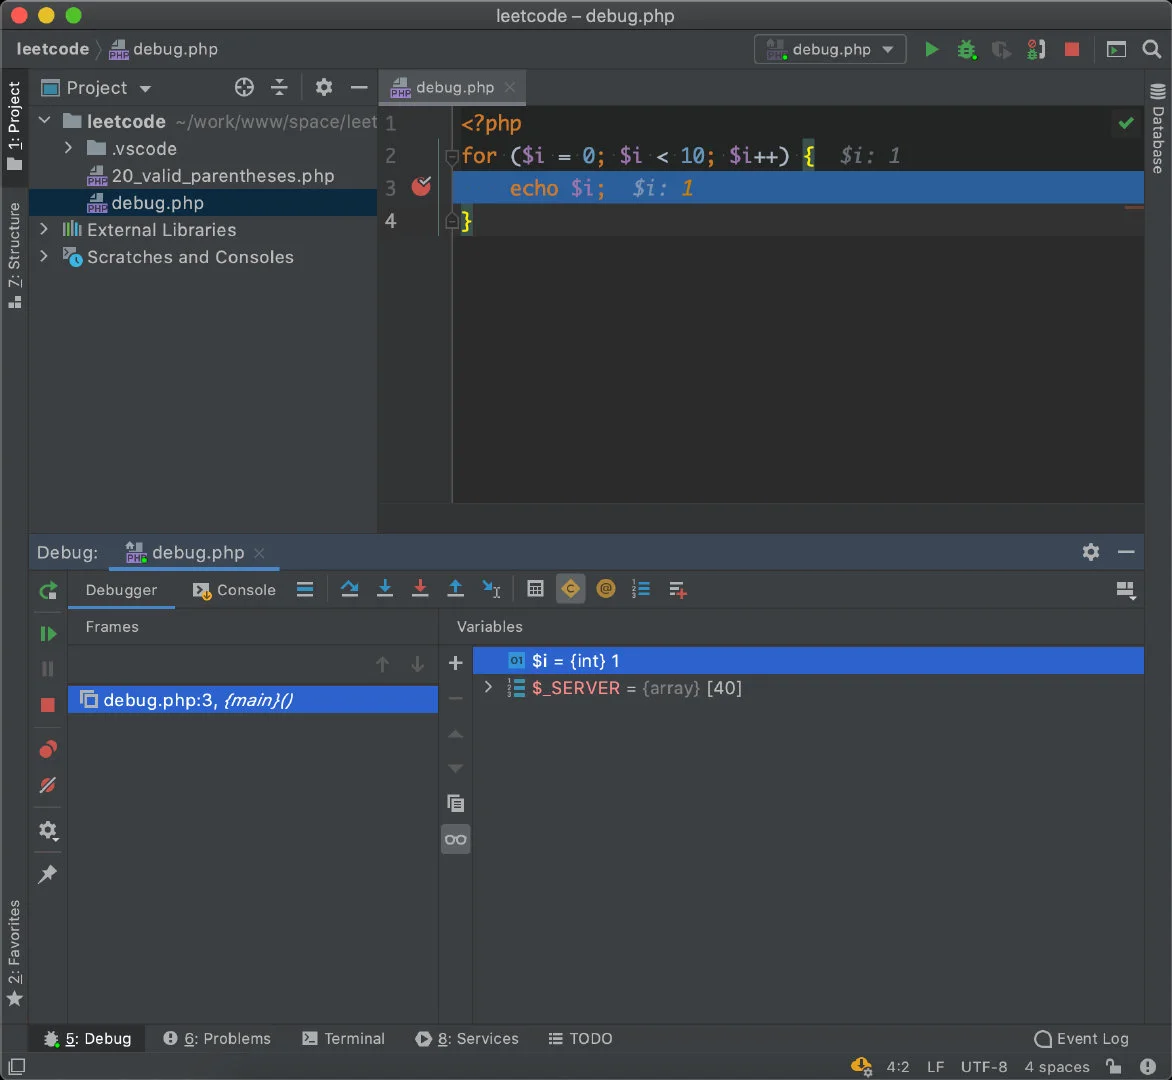Click the Run to Cursor icon
Viewport: 1172px width, 1080px height.
[491, 589]
